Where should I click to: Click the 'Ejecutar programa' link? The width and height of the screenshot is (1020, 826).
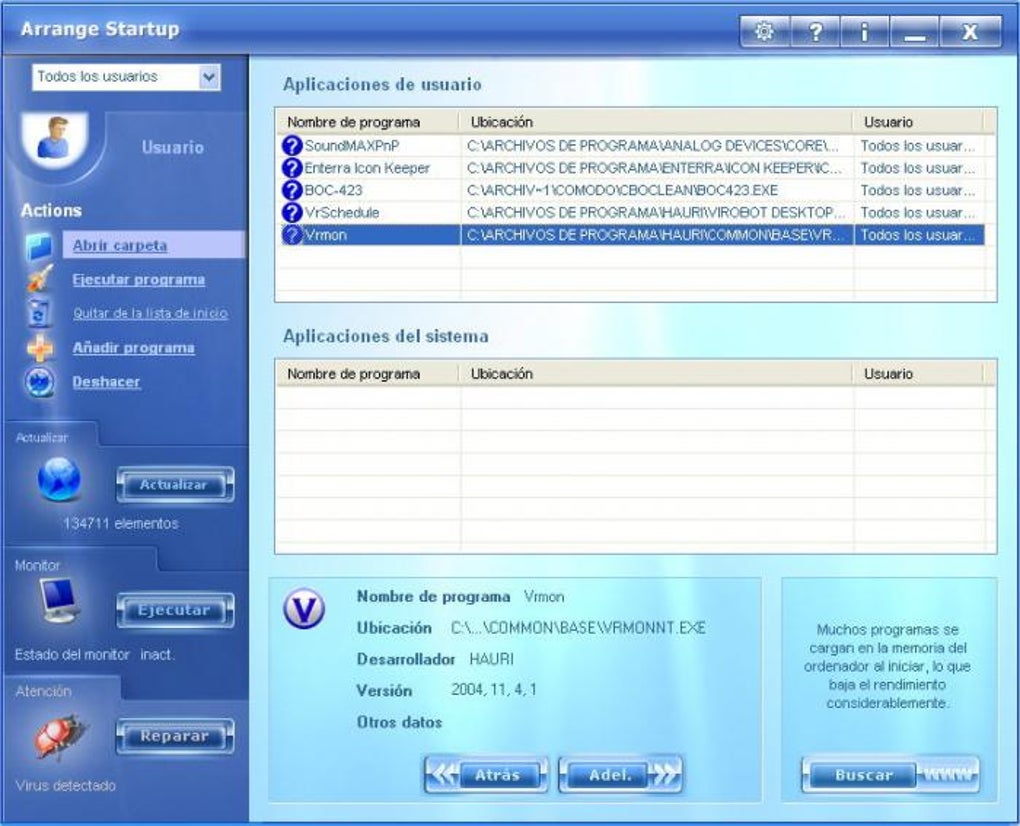(x=139, y=280)
